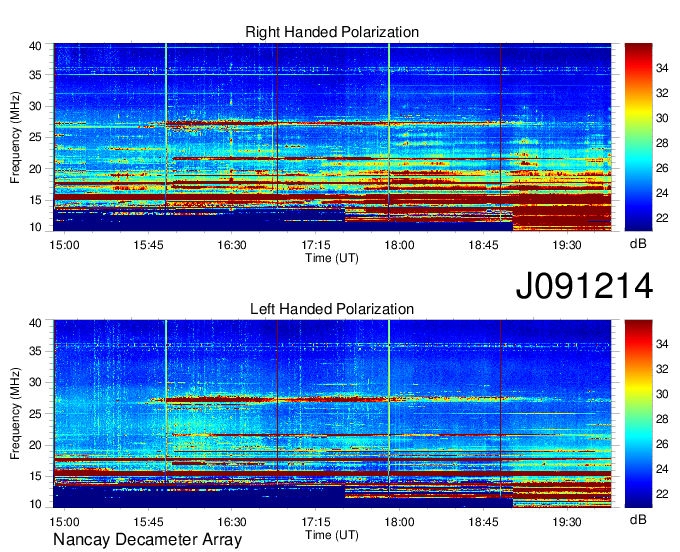Viewport: 680px width, 552px height.
Task: Click dB unit label of Right Handed color bar
Action: coord(638,244)
